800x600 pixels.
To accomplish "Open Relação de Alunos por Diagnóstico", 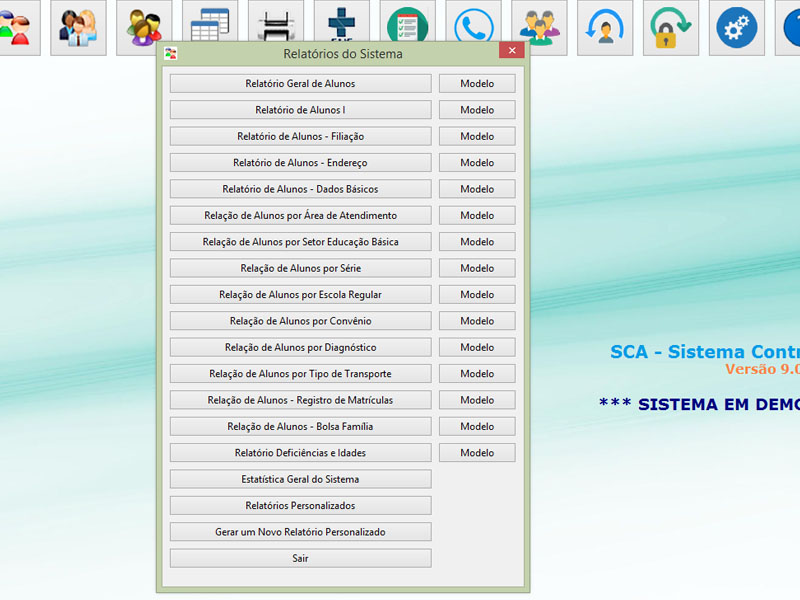I will coord(300,347).
